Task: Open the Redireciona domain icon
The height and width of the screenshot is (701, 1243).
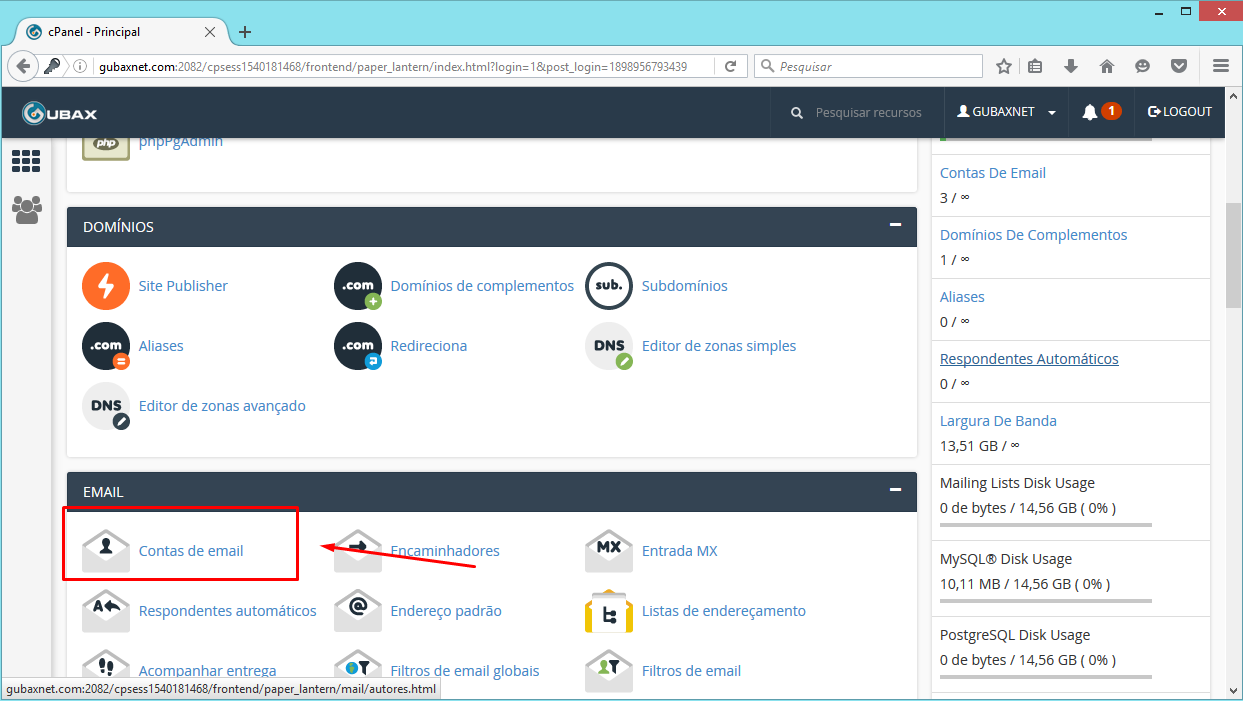Action: coord(358,346)
